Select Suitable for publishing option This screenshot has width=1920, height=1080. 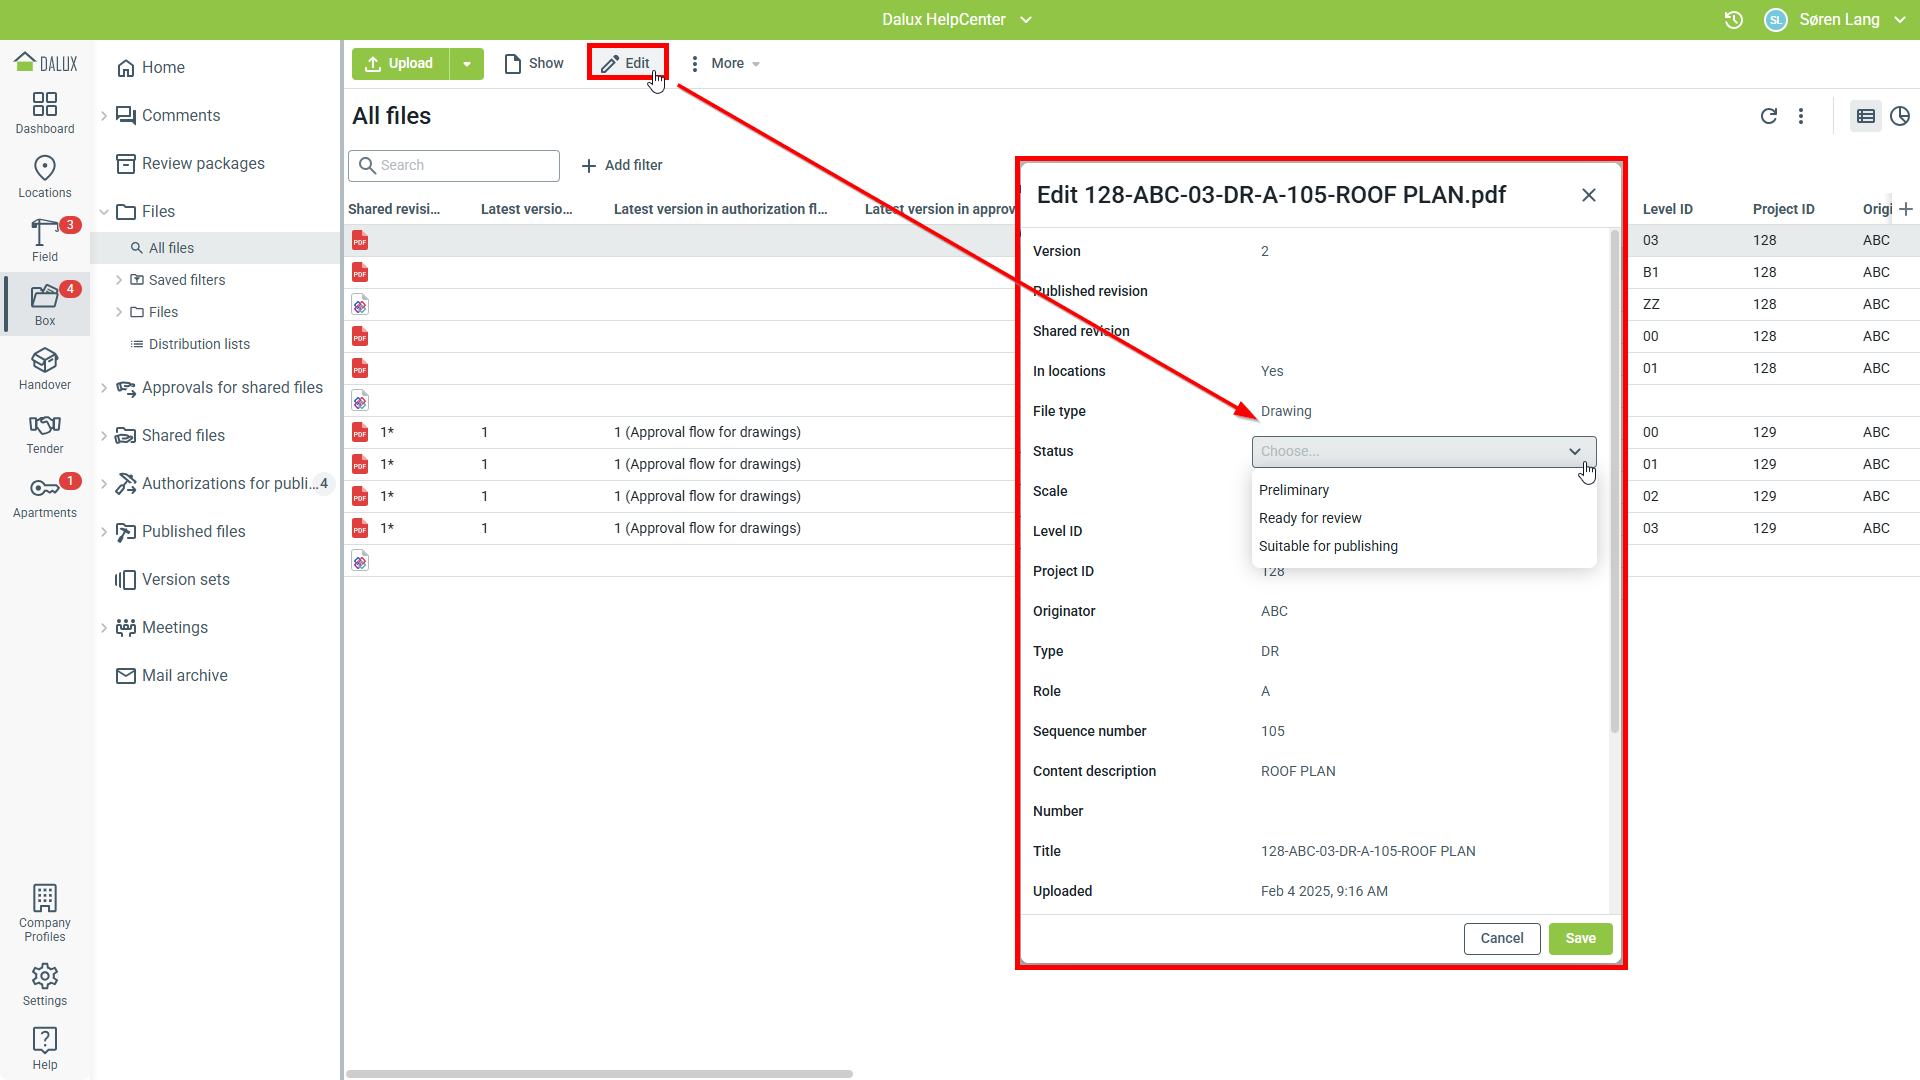(1328, 546)
